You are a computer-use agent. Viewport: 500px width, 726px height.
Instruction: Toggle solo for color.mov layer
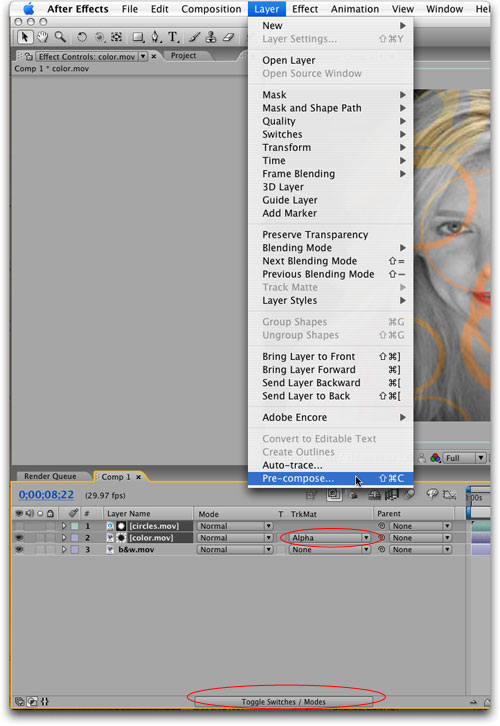tap(40, 538)
